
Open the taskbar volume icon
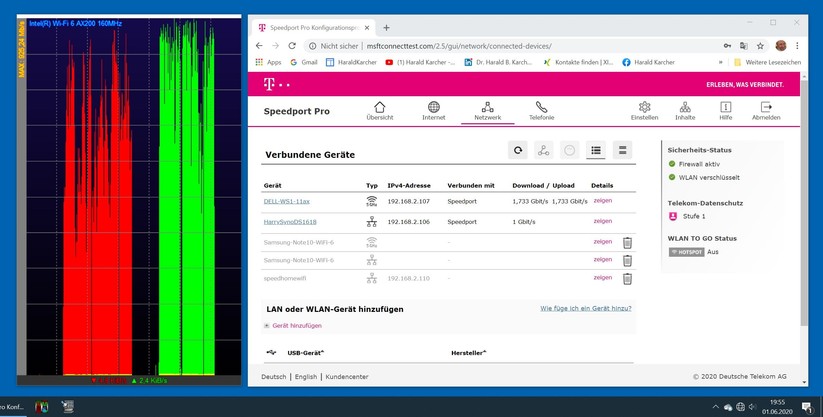[753, 406]
